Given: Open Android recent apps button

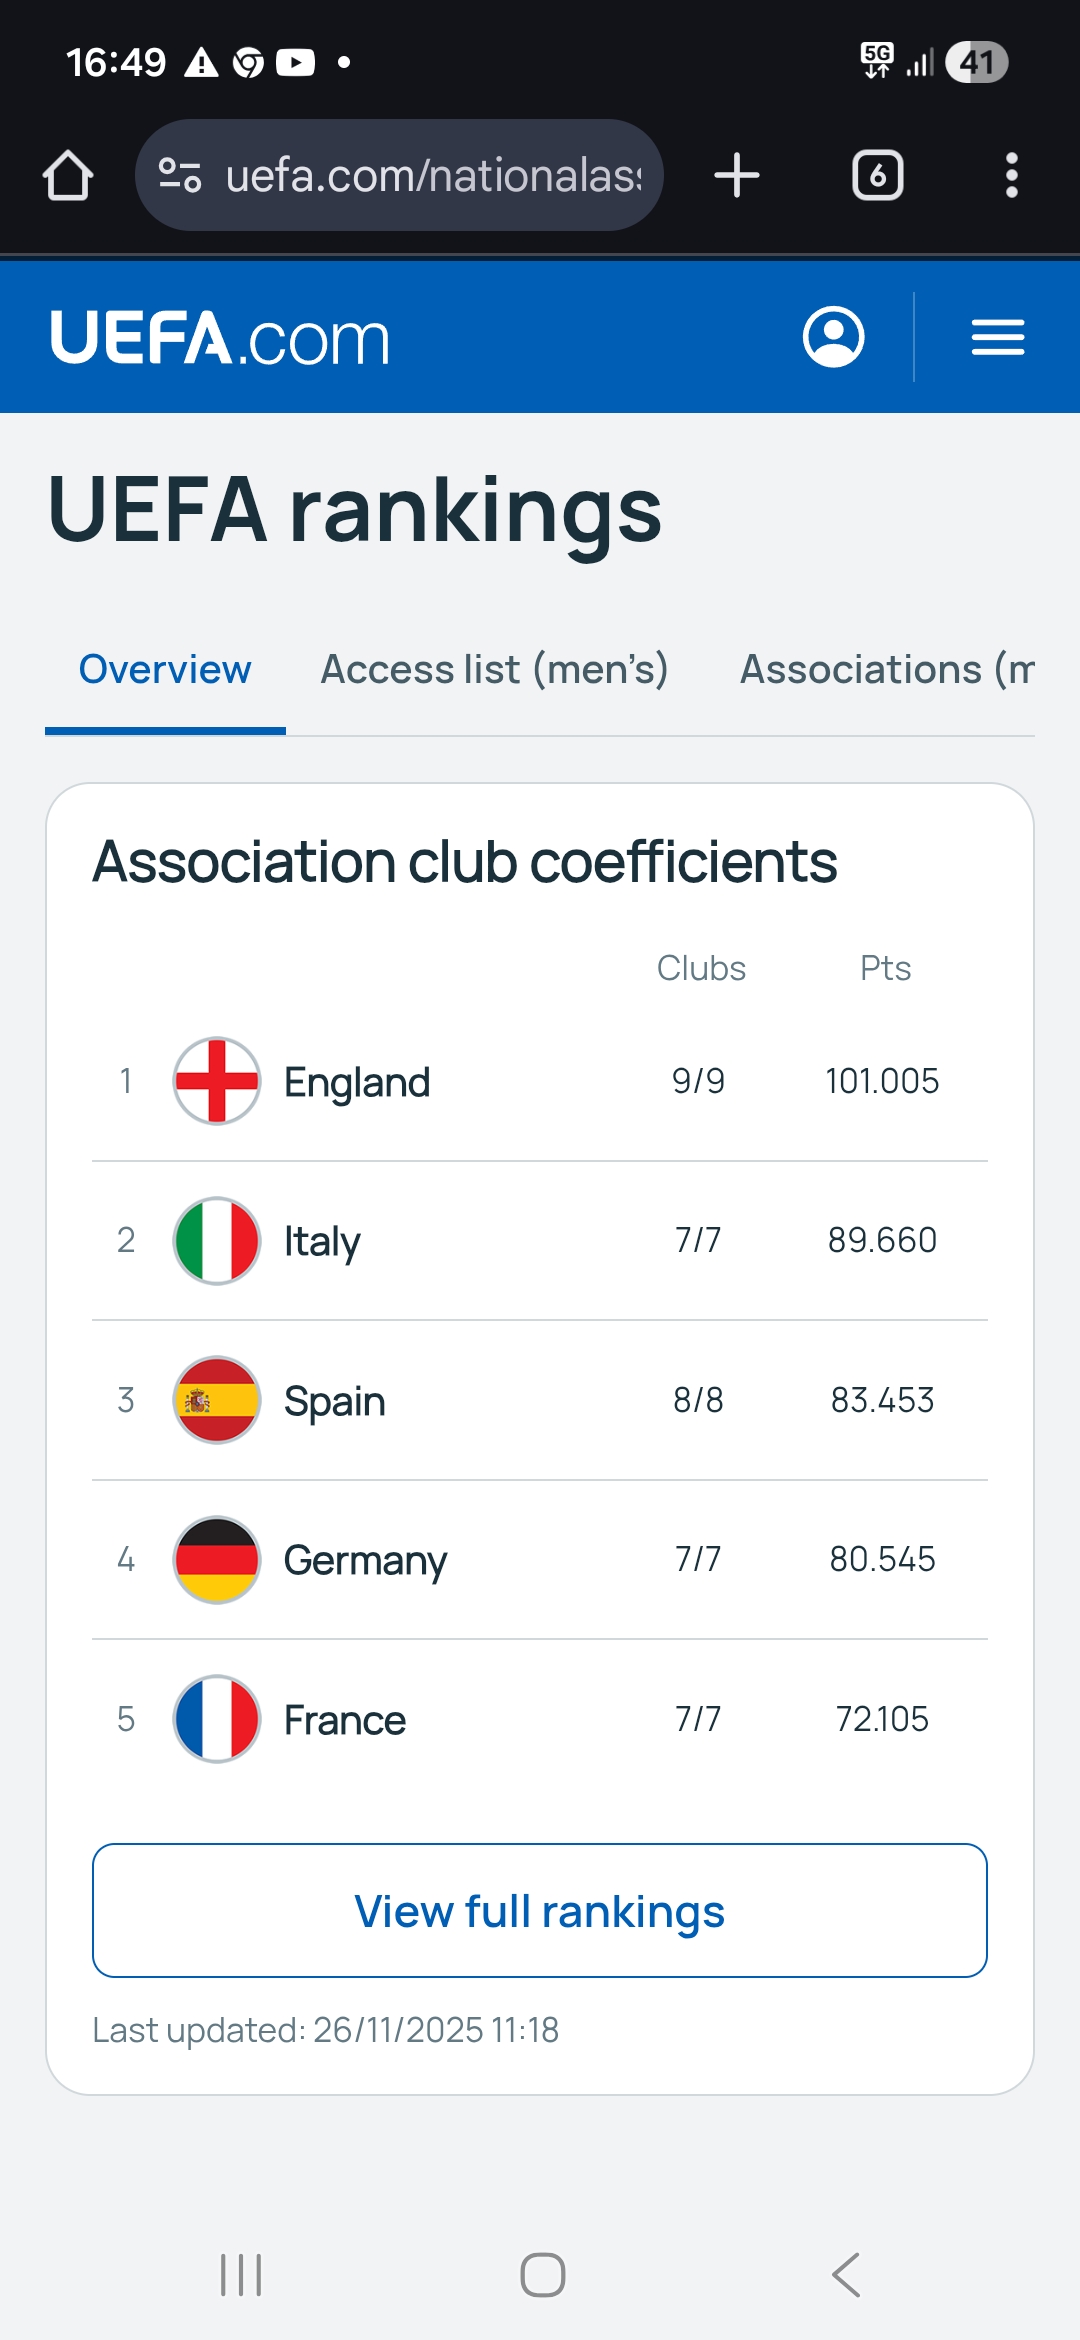Looking at the screenshot, I should coord(241,2275).
